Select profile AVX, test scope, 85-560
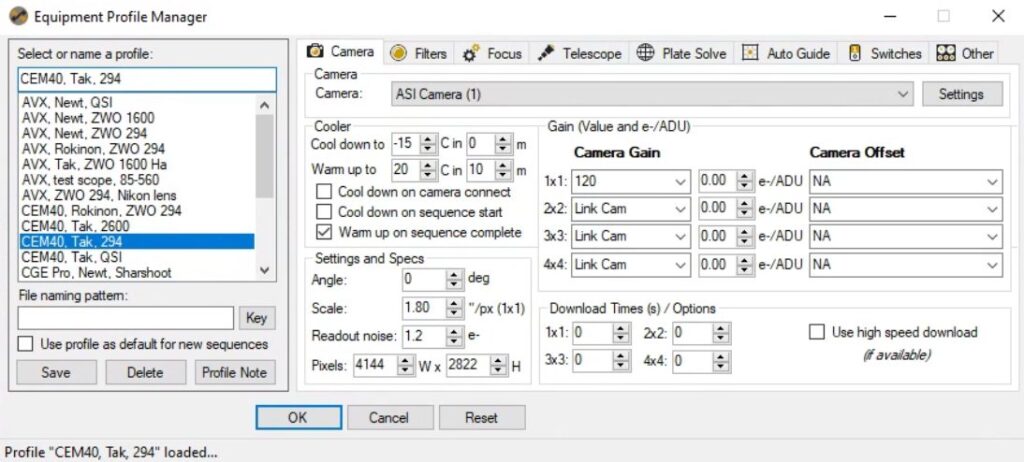 pos(137,180)
